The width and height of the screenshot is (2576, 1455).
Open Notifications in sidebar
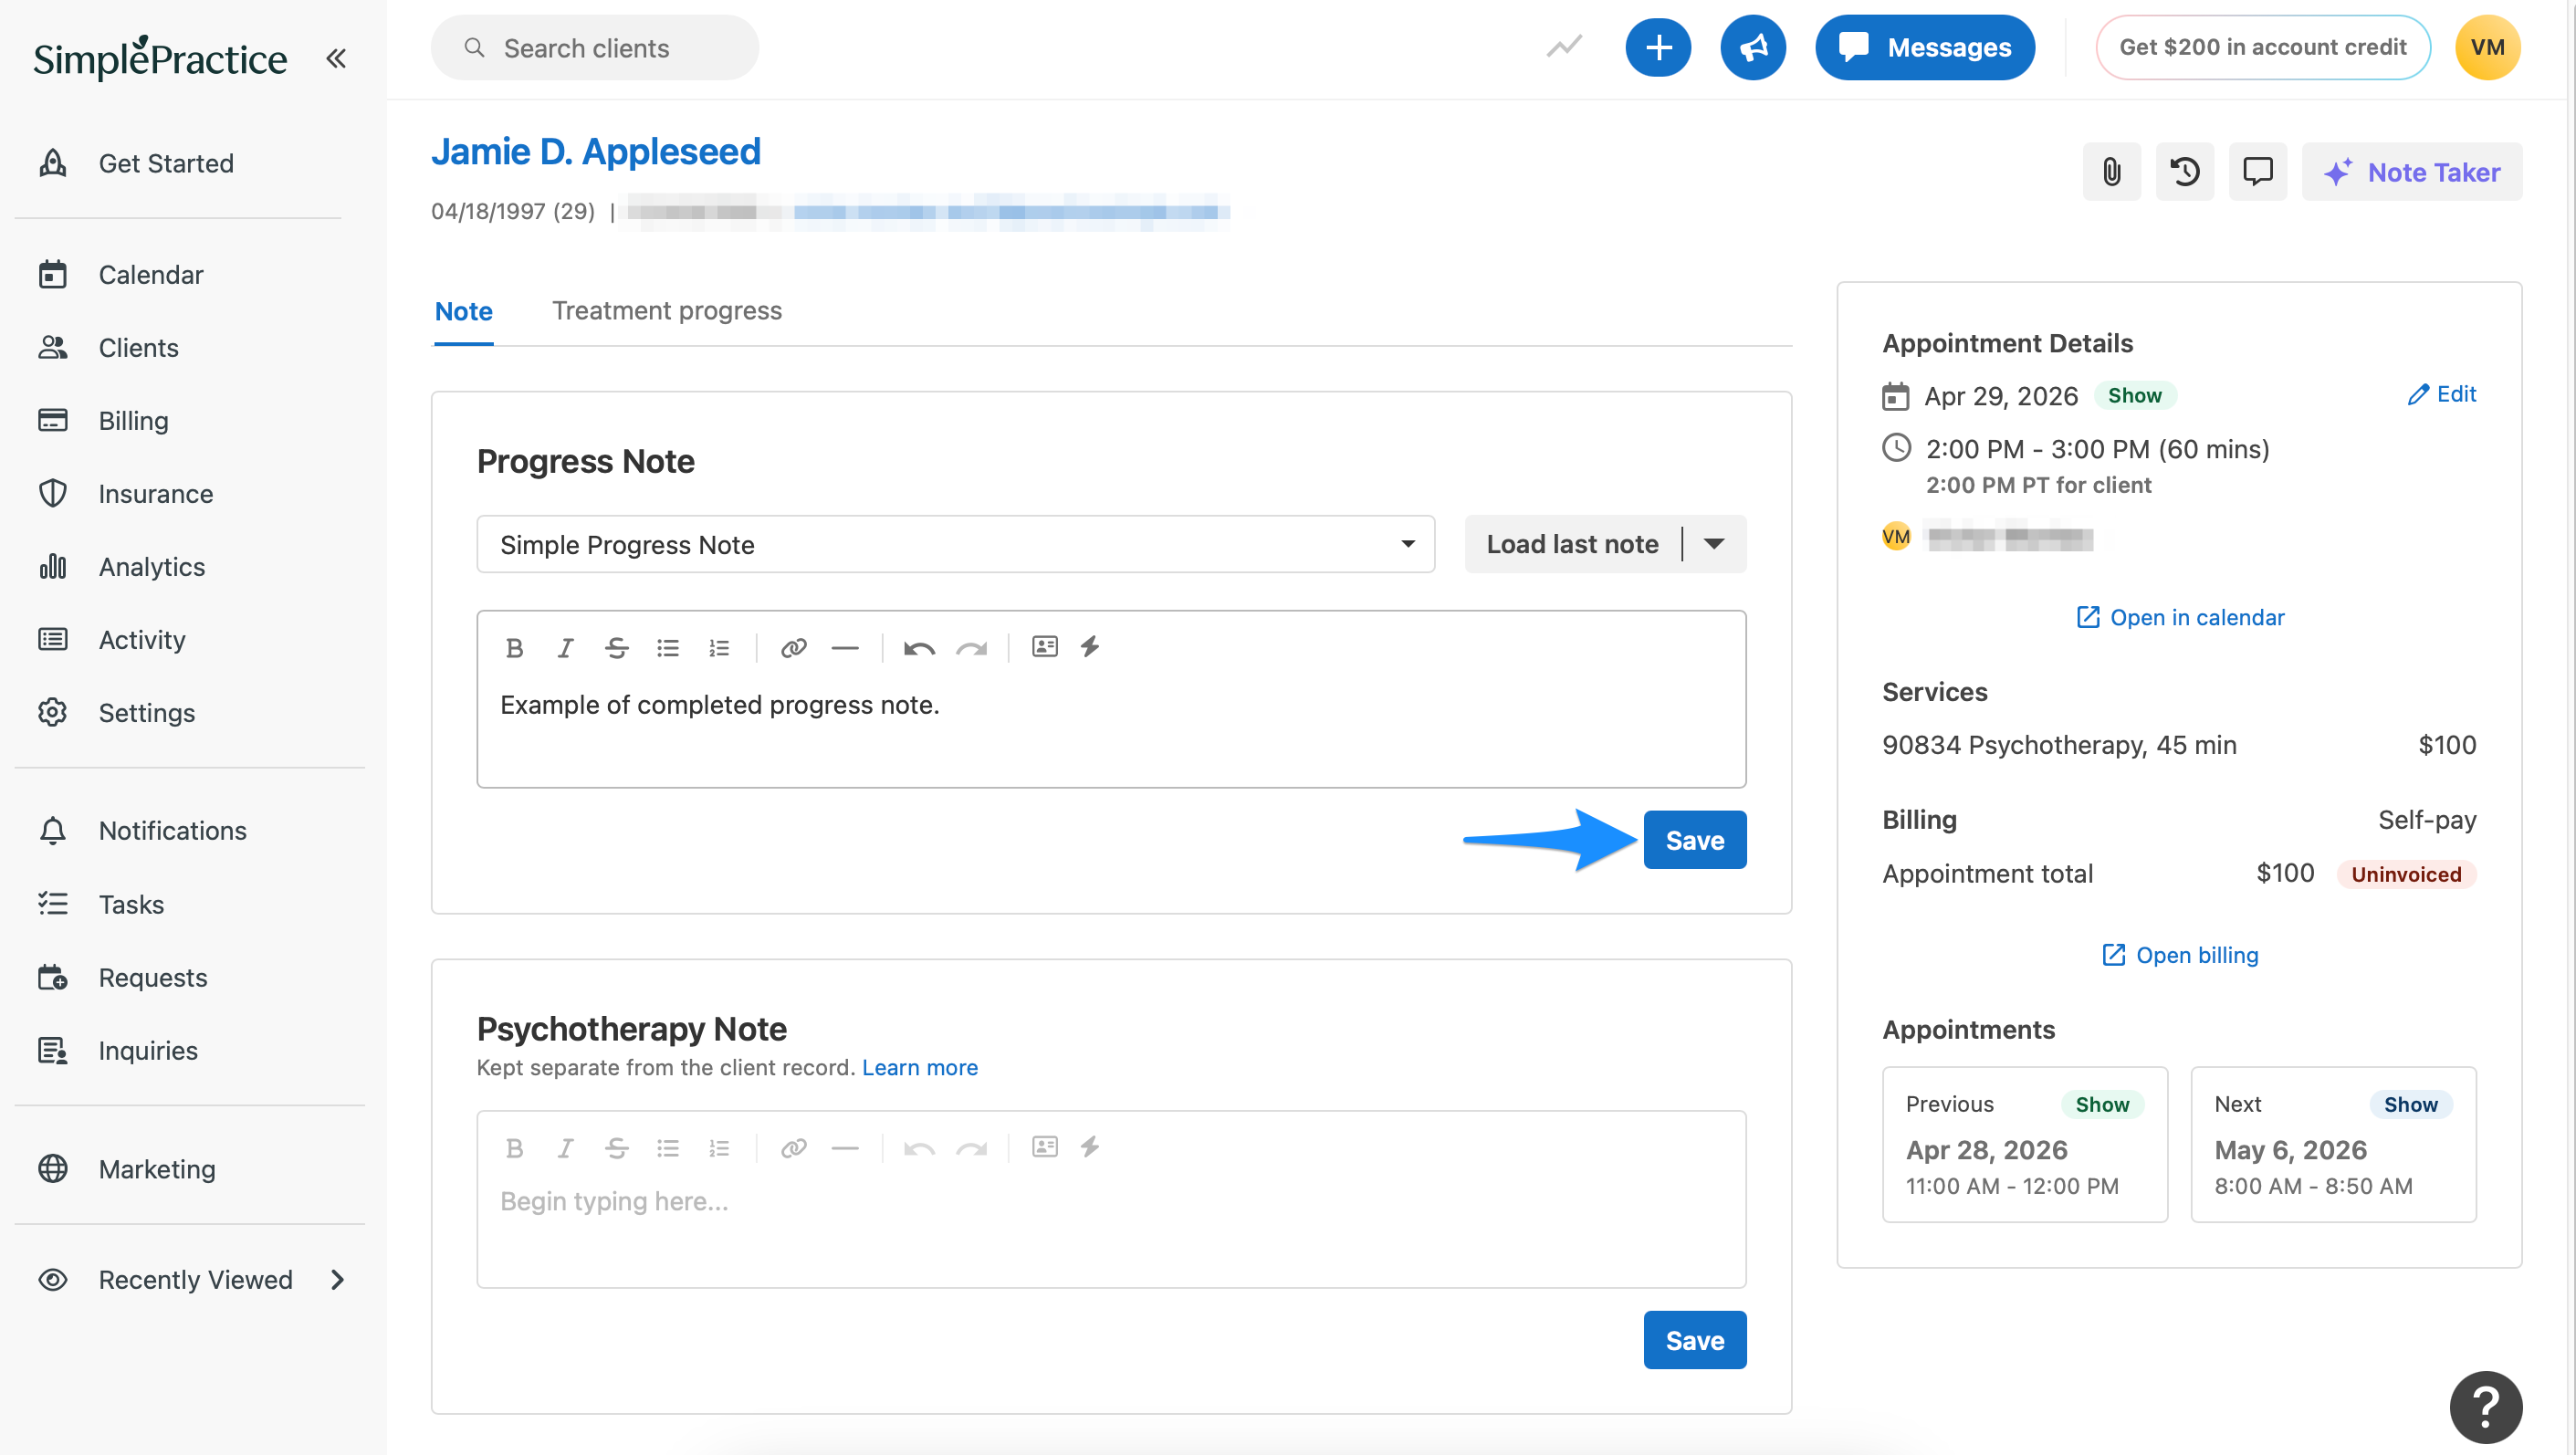[x=143, y=830]
